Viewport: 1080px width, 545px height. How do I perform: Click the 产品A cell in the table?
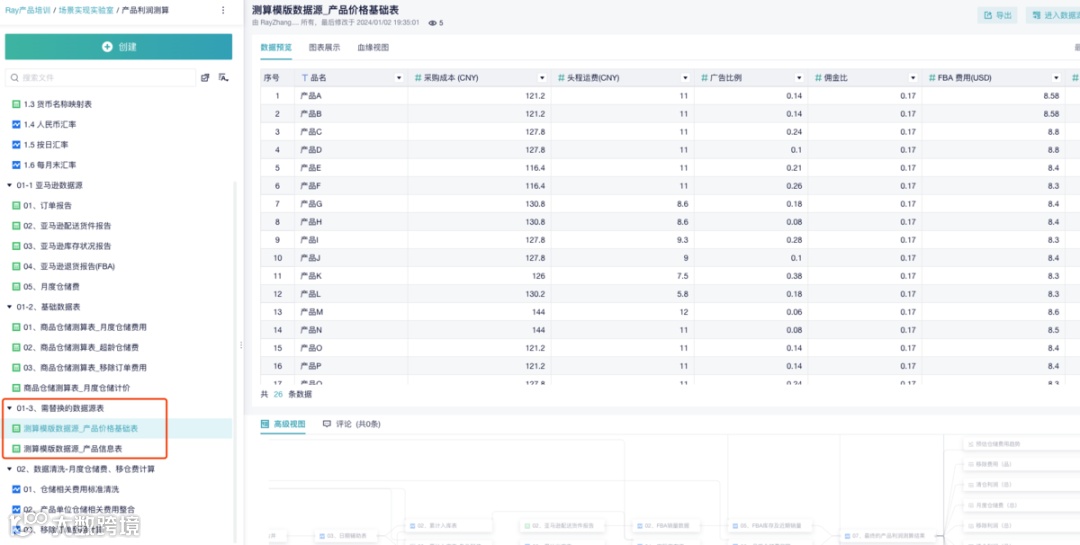click(351, 96)
